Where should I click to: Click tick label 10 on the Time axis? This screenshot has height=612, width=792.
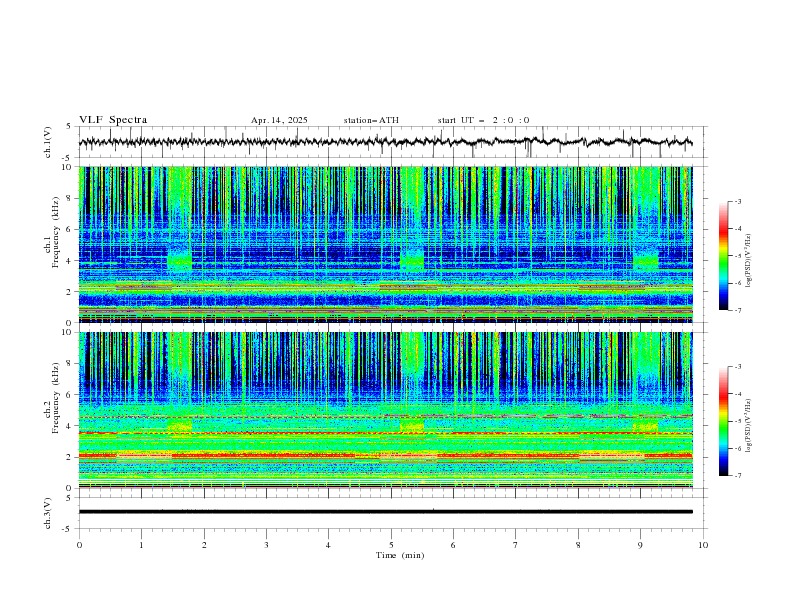[703, 545]
